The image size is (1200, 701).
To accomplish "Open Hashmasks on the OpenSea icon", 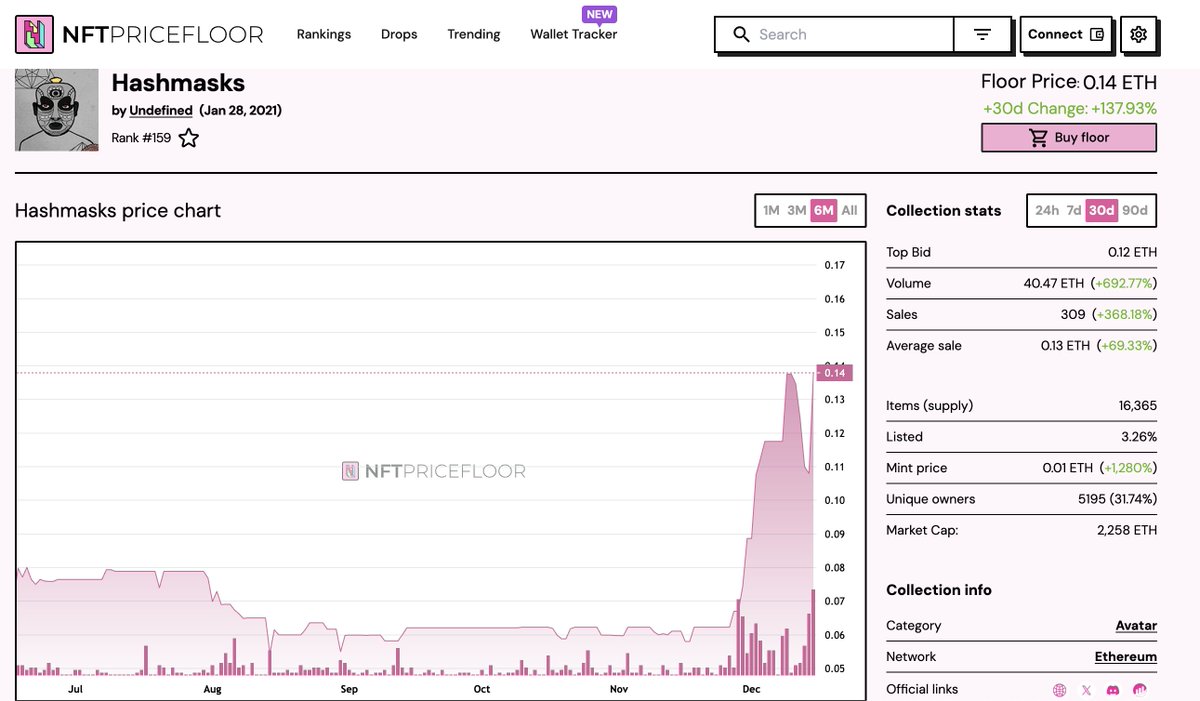I will point(1139,690).
